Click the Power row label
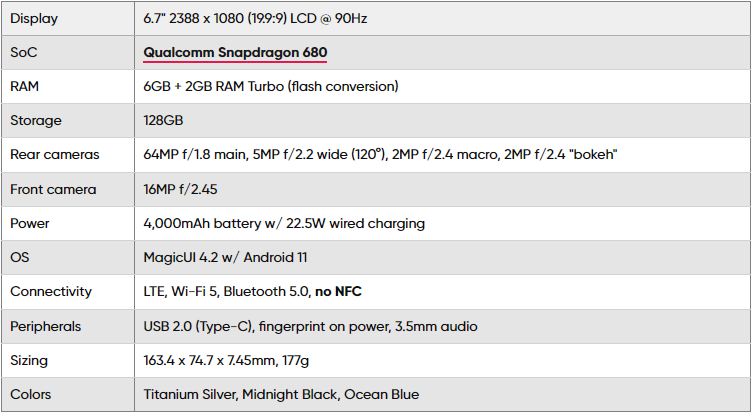This screenshot has width=754, height=412. tap(31, 223)
